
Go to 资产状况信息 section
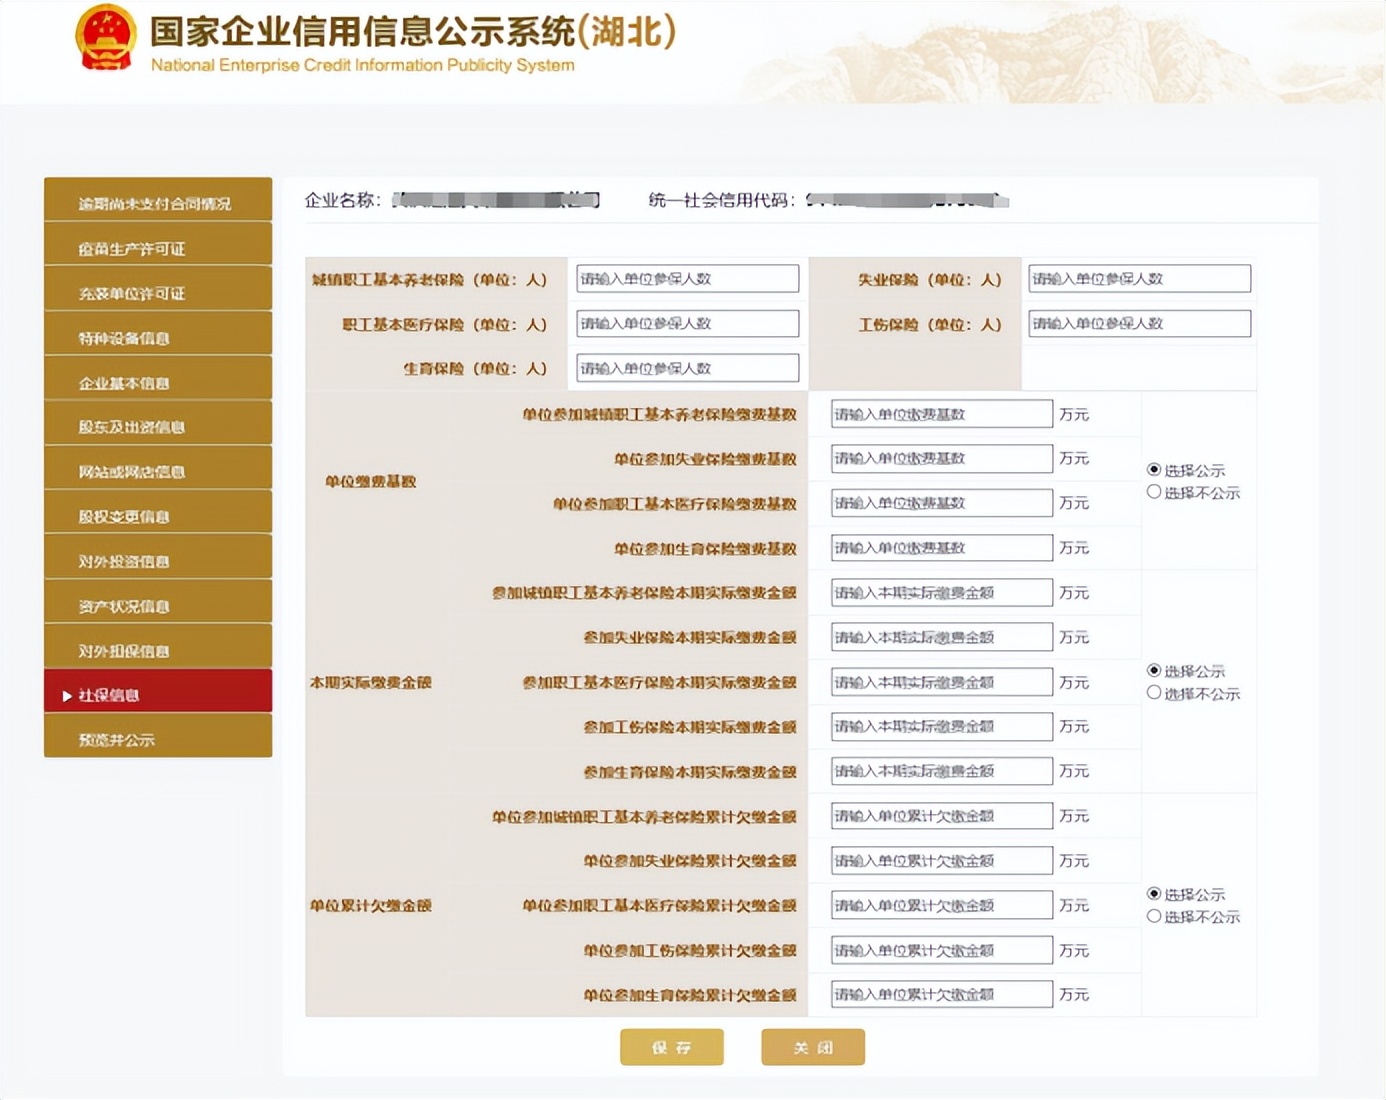pos(157,604)
